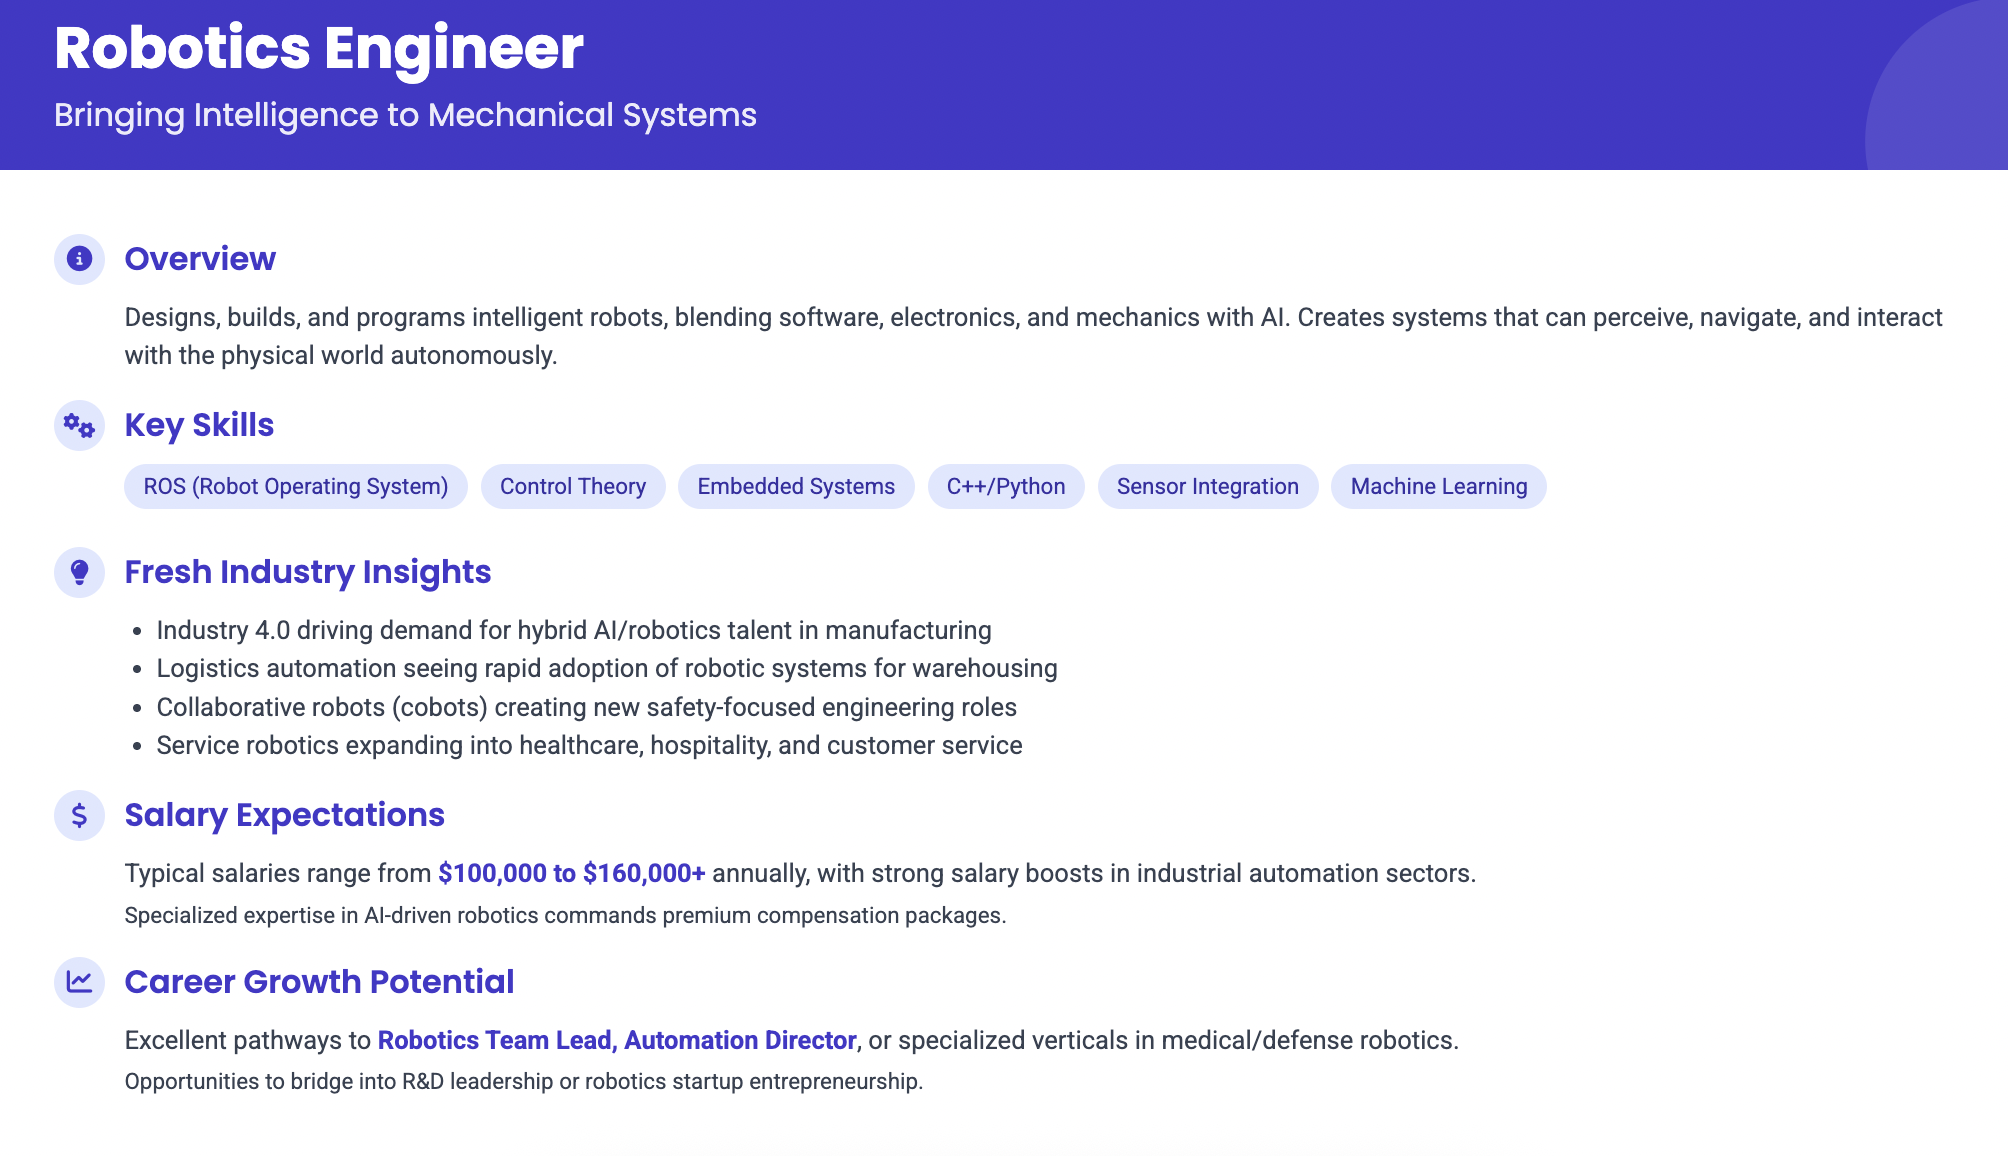Click the Key Skills section heading

(199, 425)
